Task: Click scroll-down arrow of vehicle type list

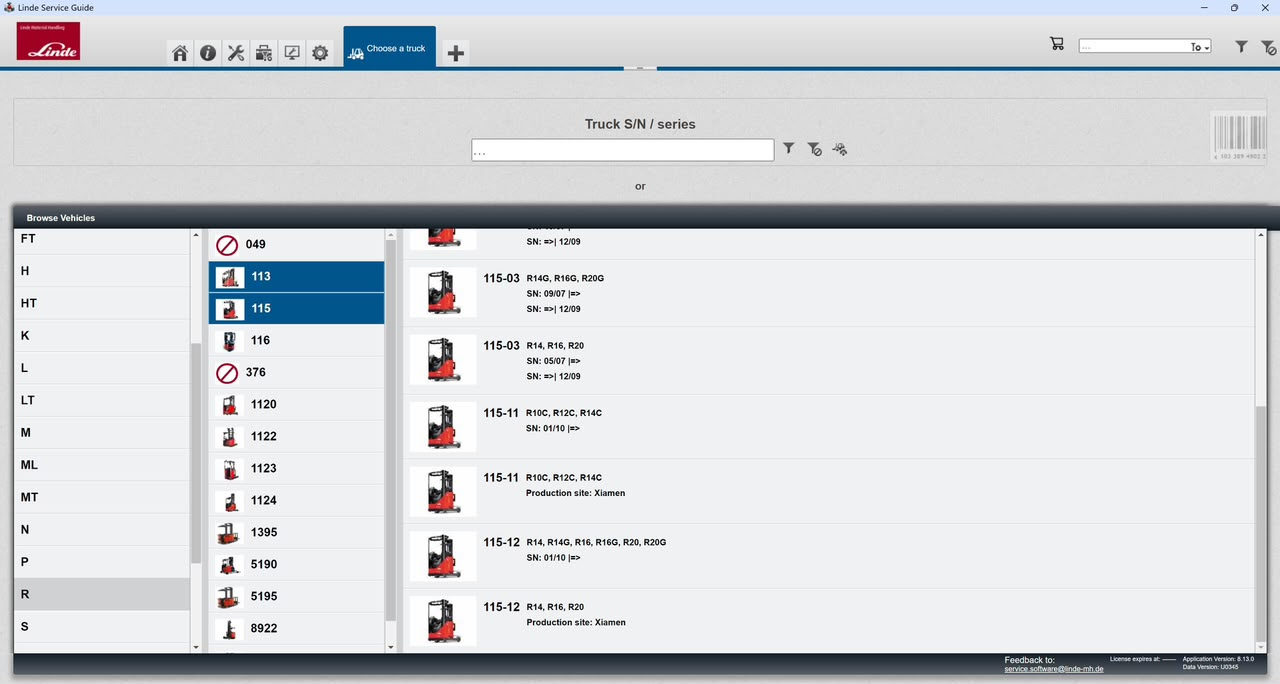Action: click(x=196, y=648)
